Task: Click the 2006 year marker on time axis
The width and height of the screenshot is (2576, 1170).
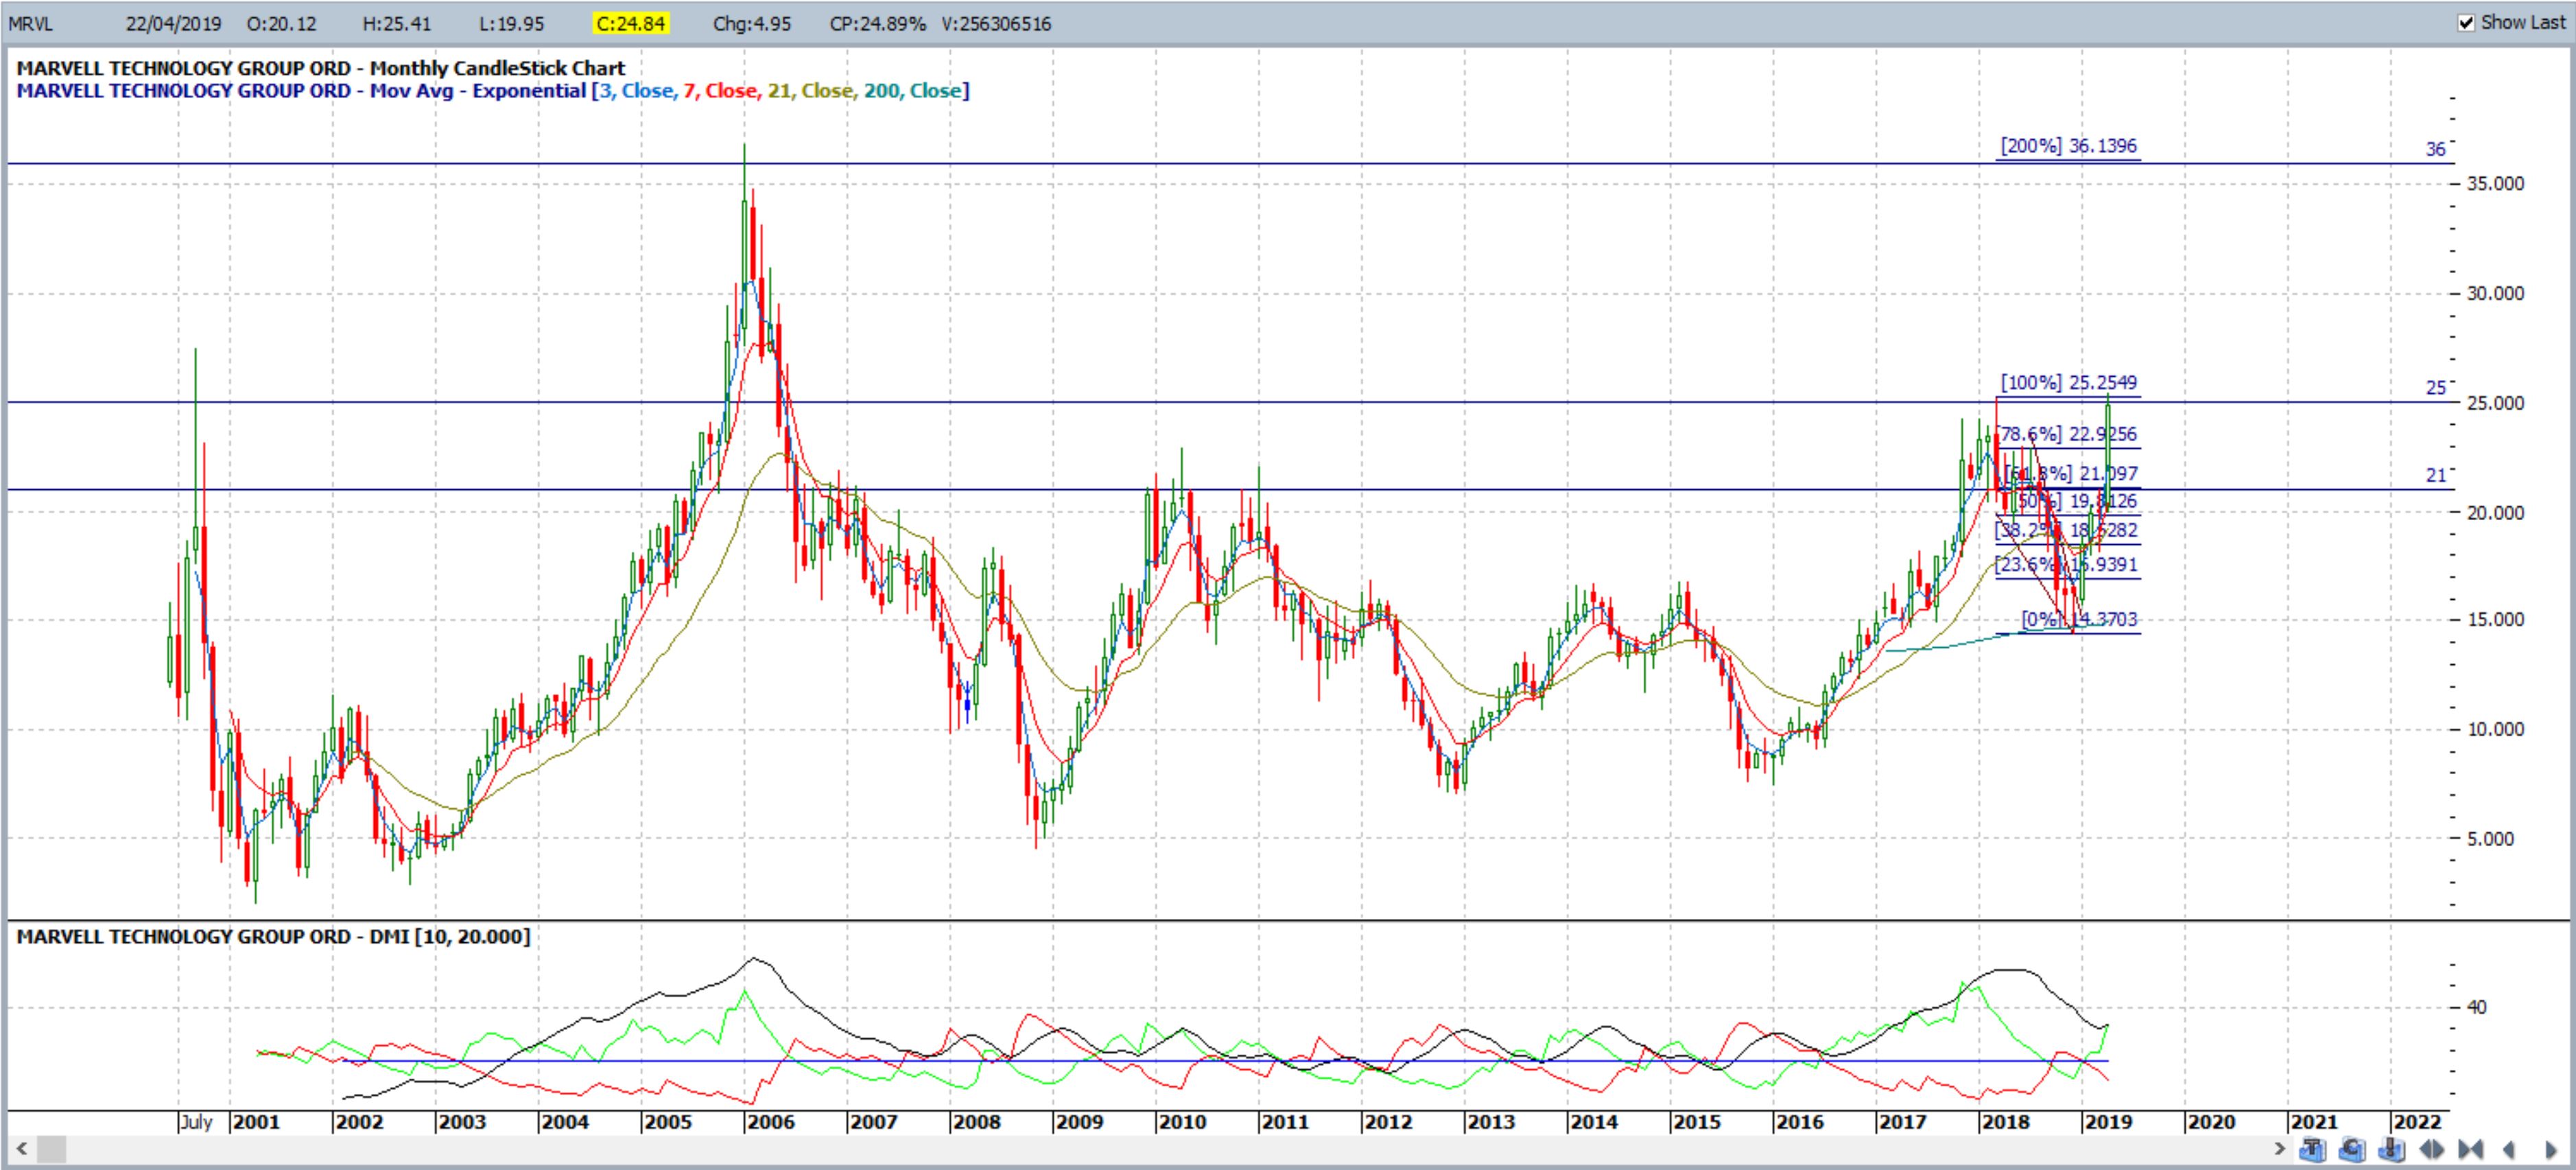Action: 771,1122
